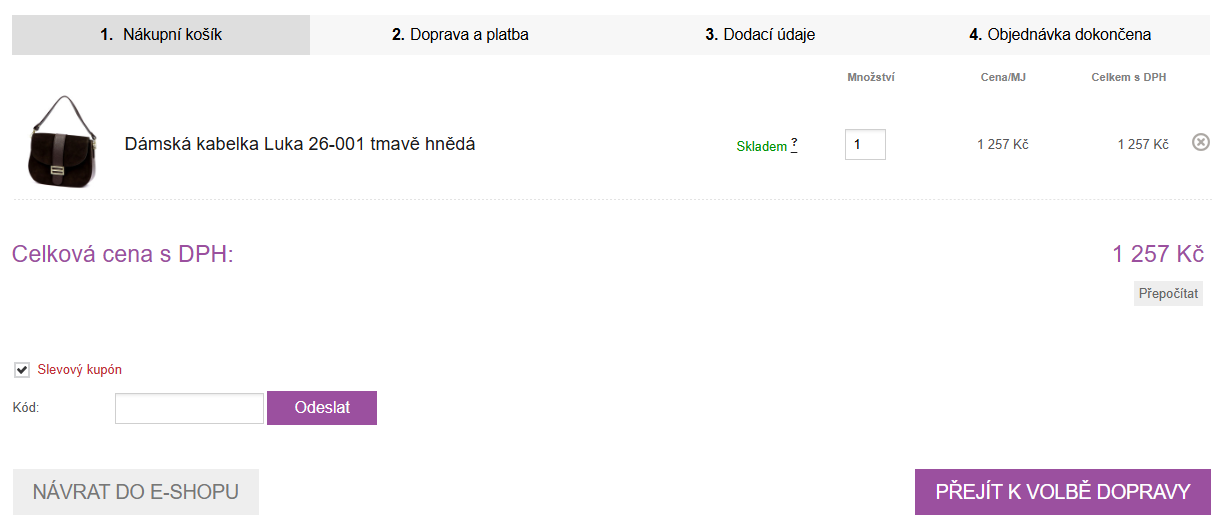Click the green Skladem availability text

click(762, 146)
